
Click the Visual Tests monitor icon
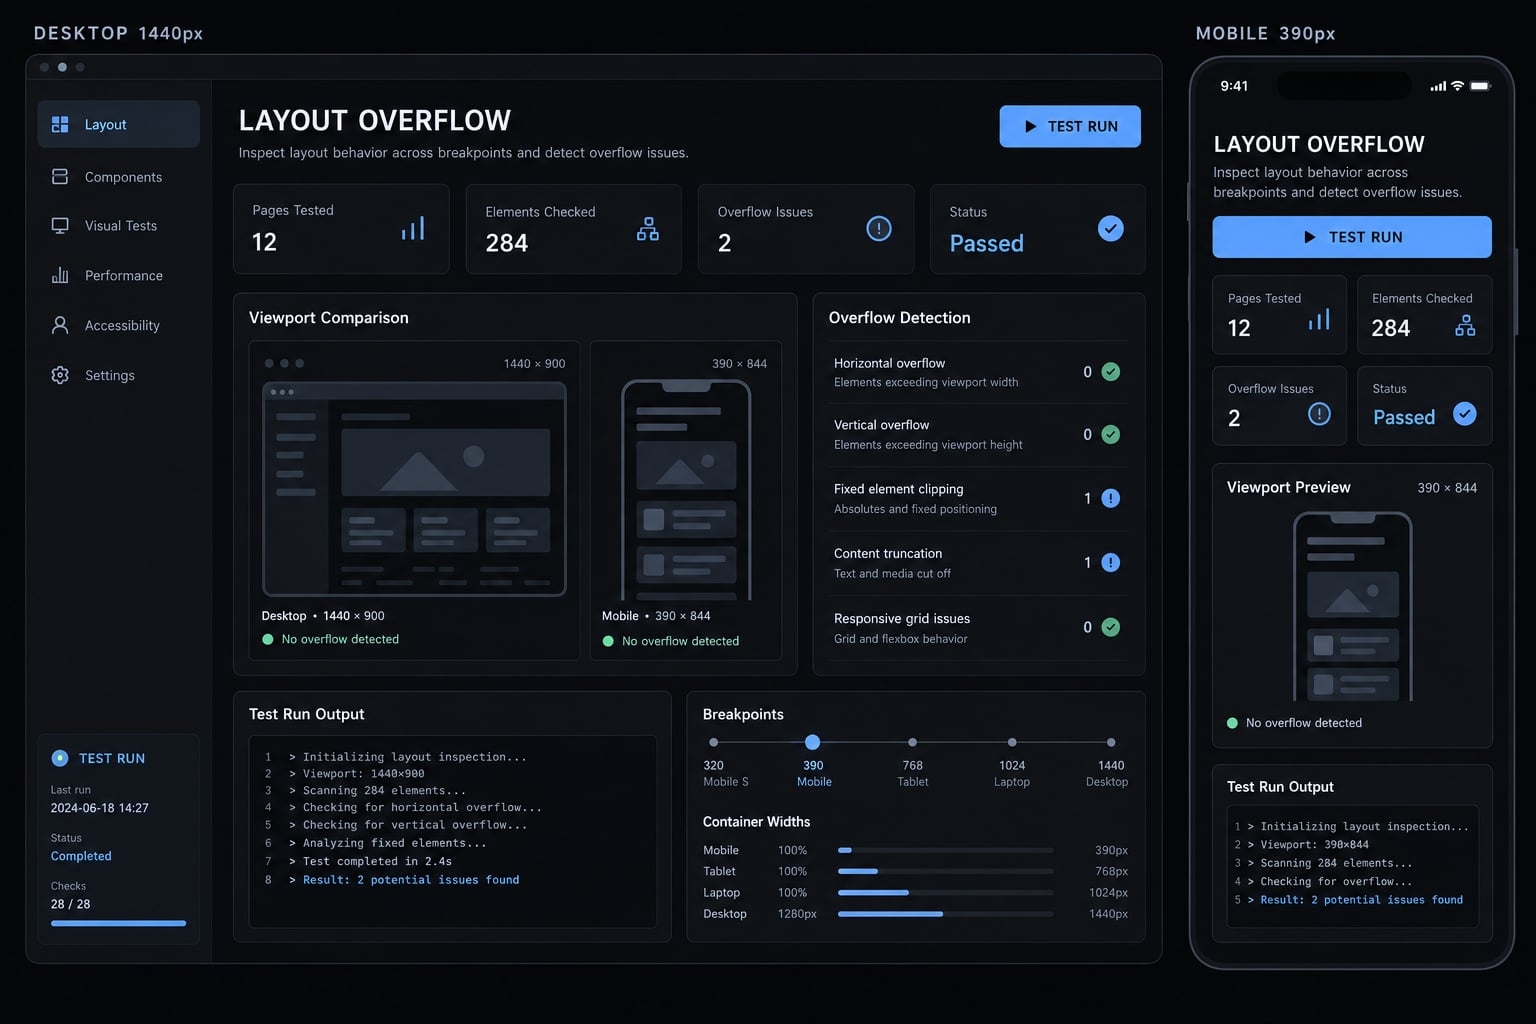click(x=60, y=226)
